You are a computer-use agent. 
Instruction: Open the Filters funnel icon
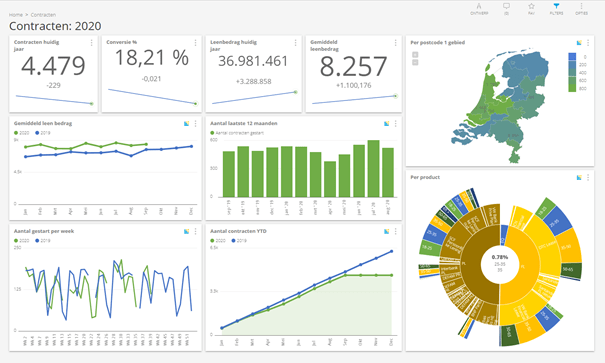coord(556,8)
